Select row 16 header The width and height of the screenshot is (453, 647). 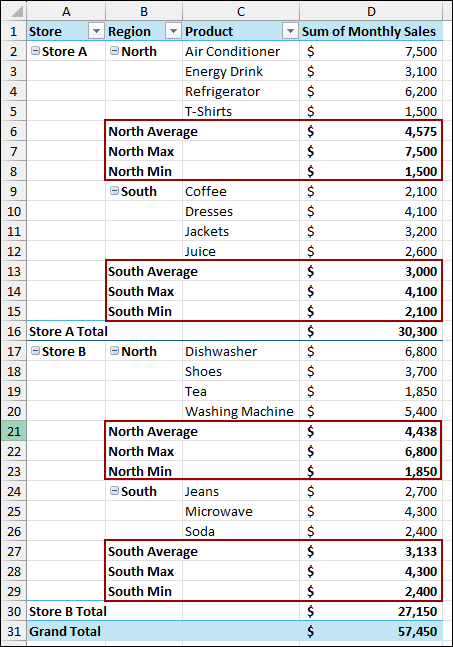pyautogui.click(x=14, y=331)
